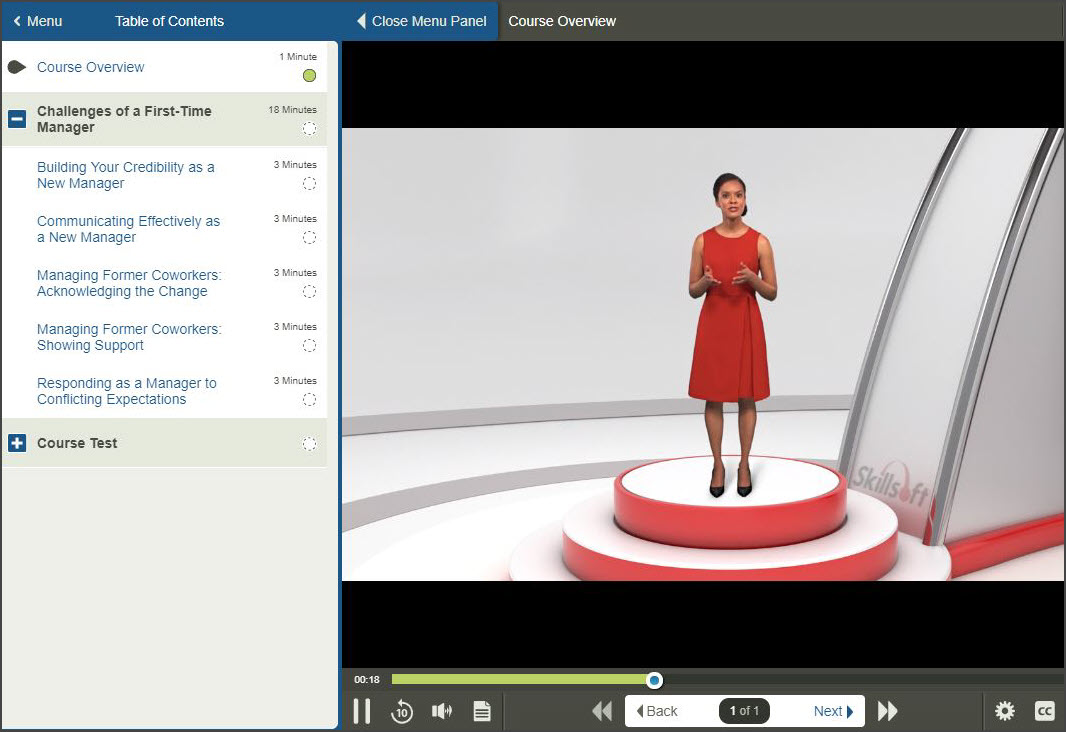
Task: Click the double-arrow fast-forward icon
Action: [x=888, y=711]
